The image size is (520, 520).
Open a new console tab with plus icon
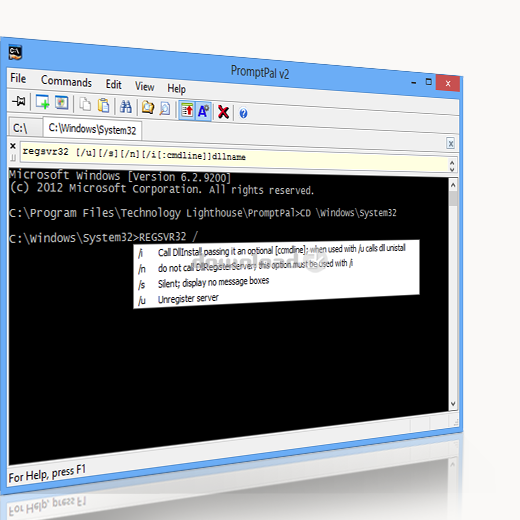[42, 102]
